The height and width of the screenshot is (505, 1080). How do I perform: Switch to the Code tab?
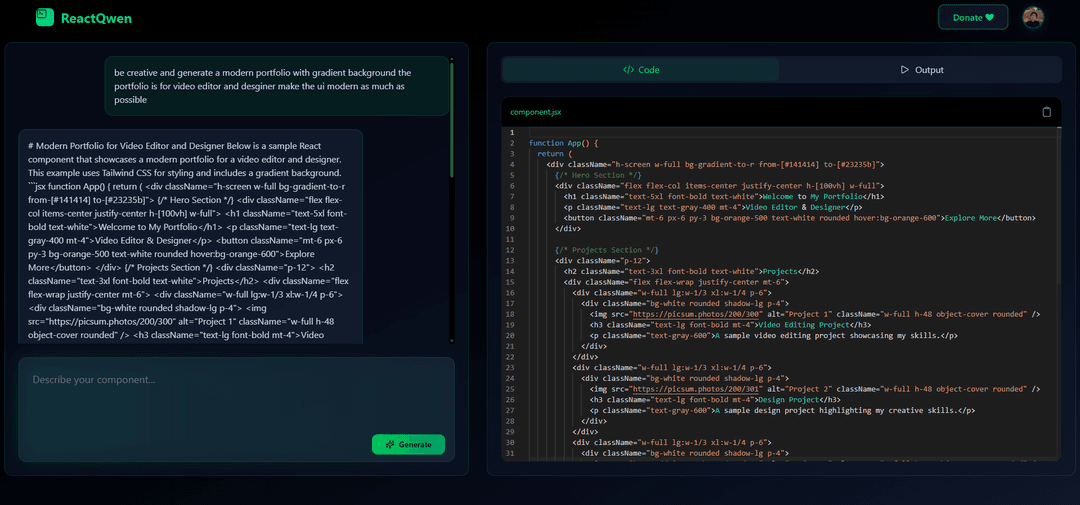[641, 70]
